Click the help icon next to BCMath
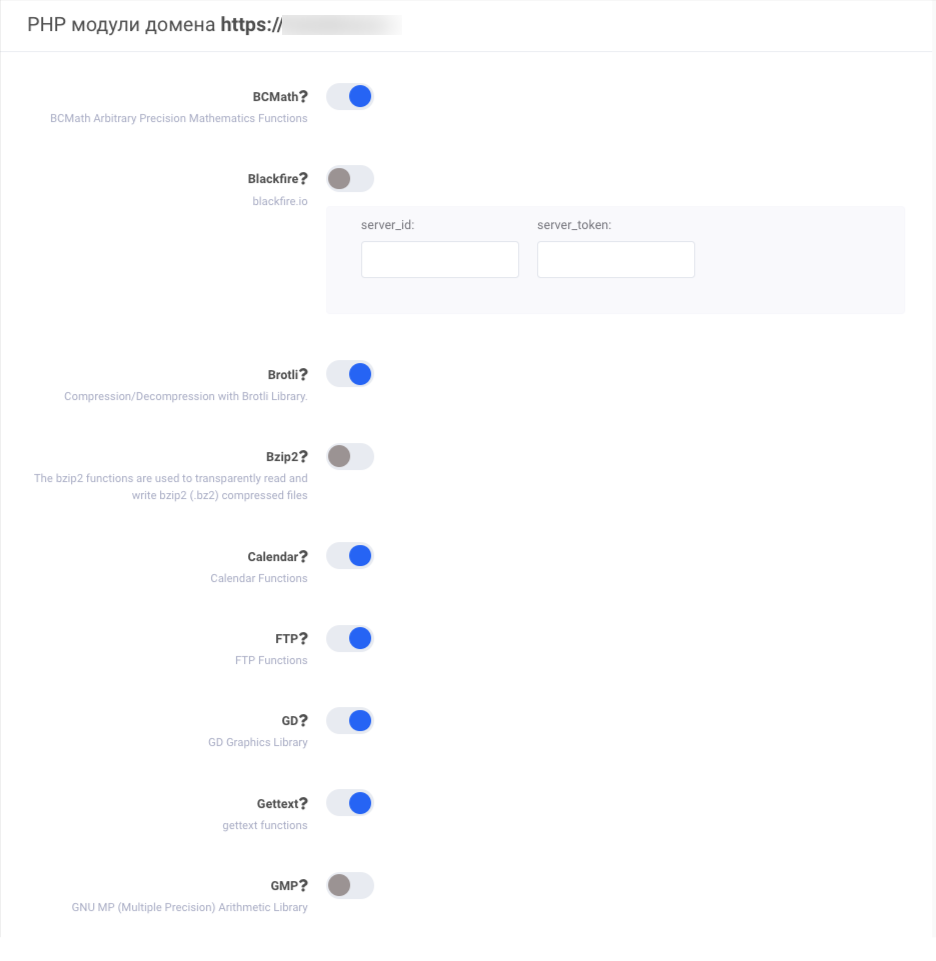 tap(303, 97)
